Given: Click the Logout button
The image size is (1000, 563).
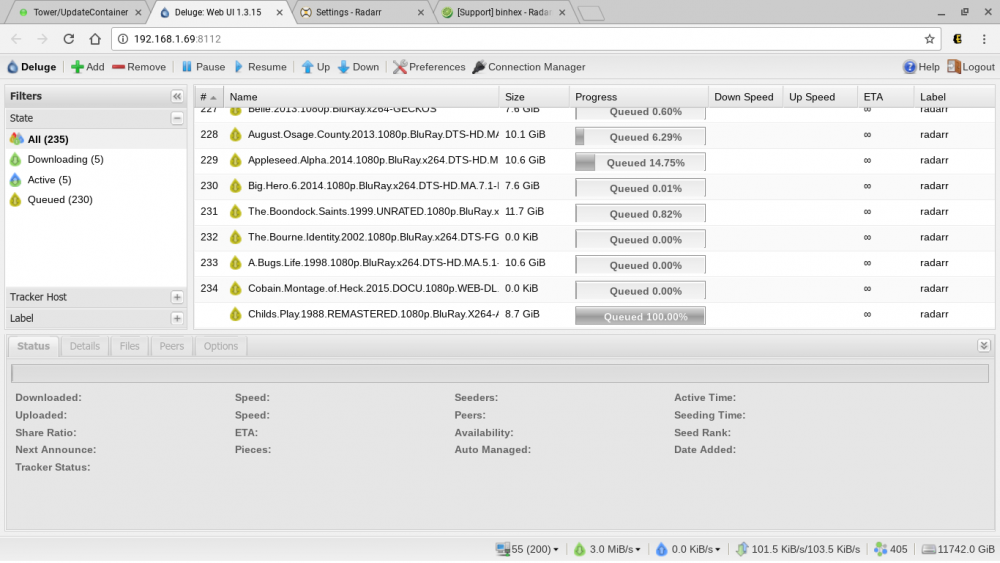Looking at the screenshot, I should [971, 67].
